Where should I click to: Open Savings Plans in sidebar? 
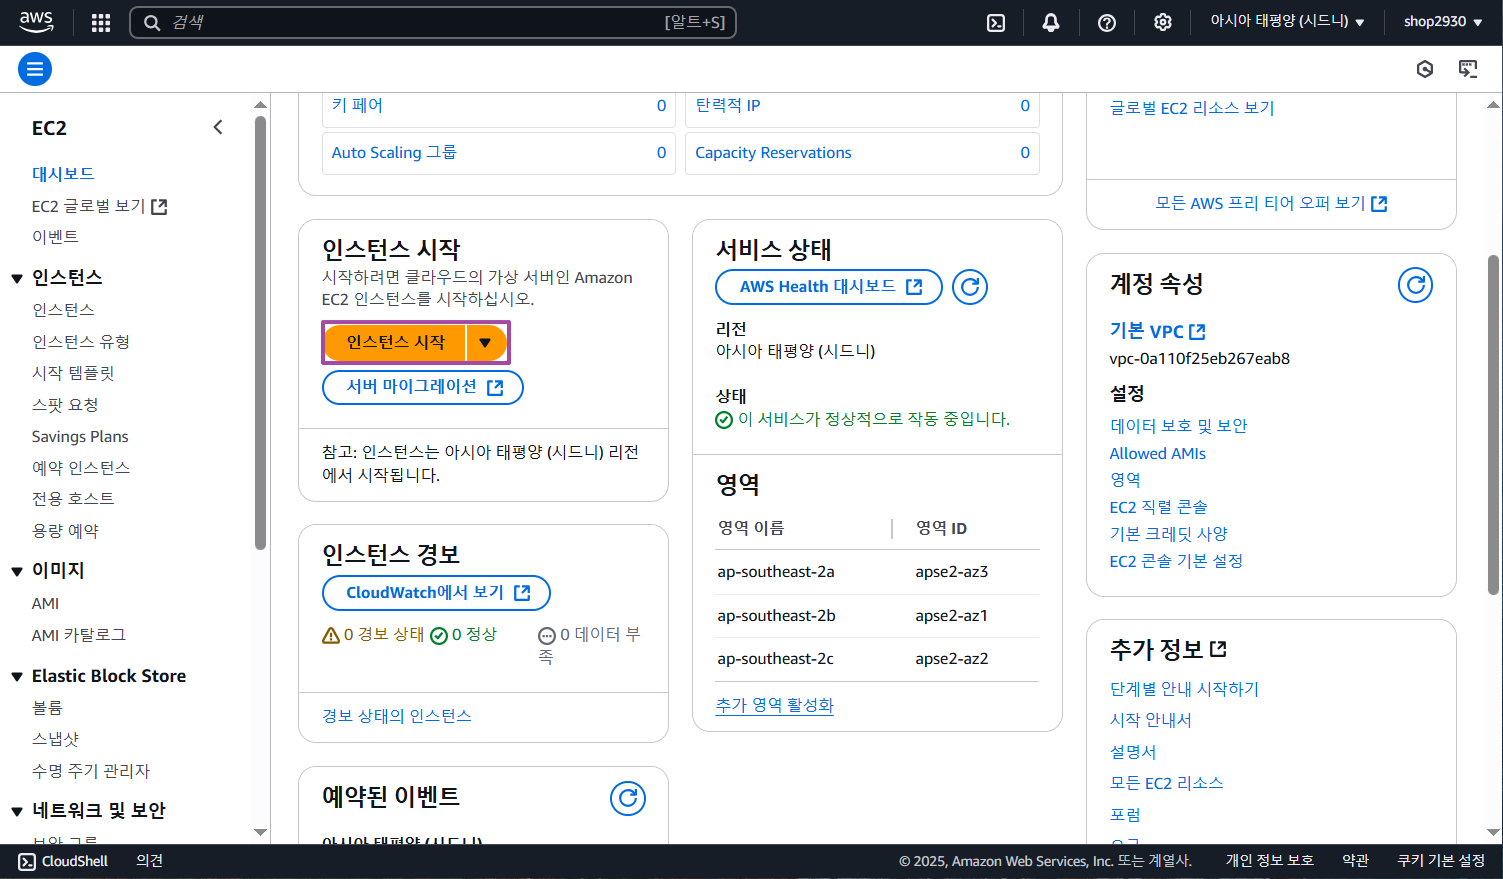pyautogui.click(x=80, y=437)
